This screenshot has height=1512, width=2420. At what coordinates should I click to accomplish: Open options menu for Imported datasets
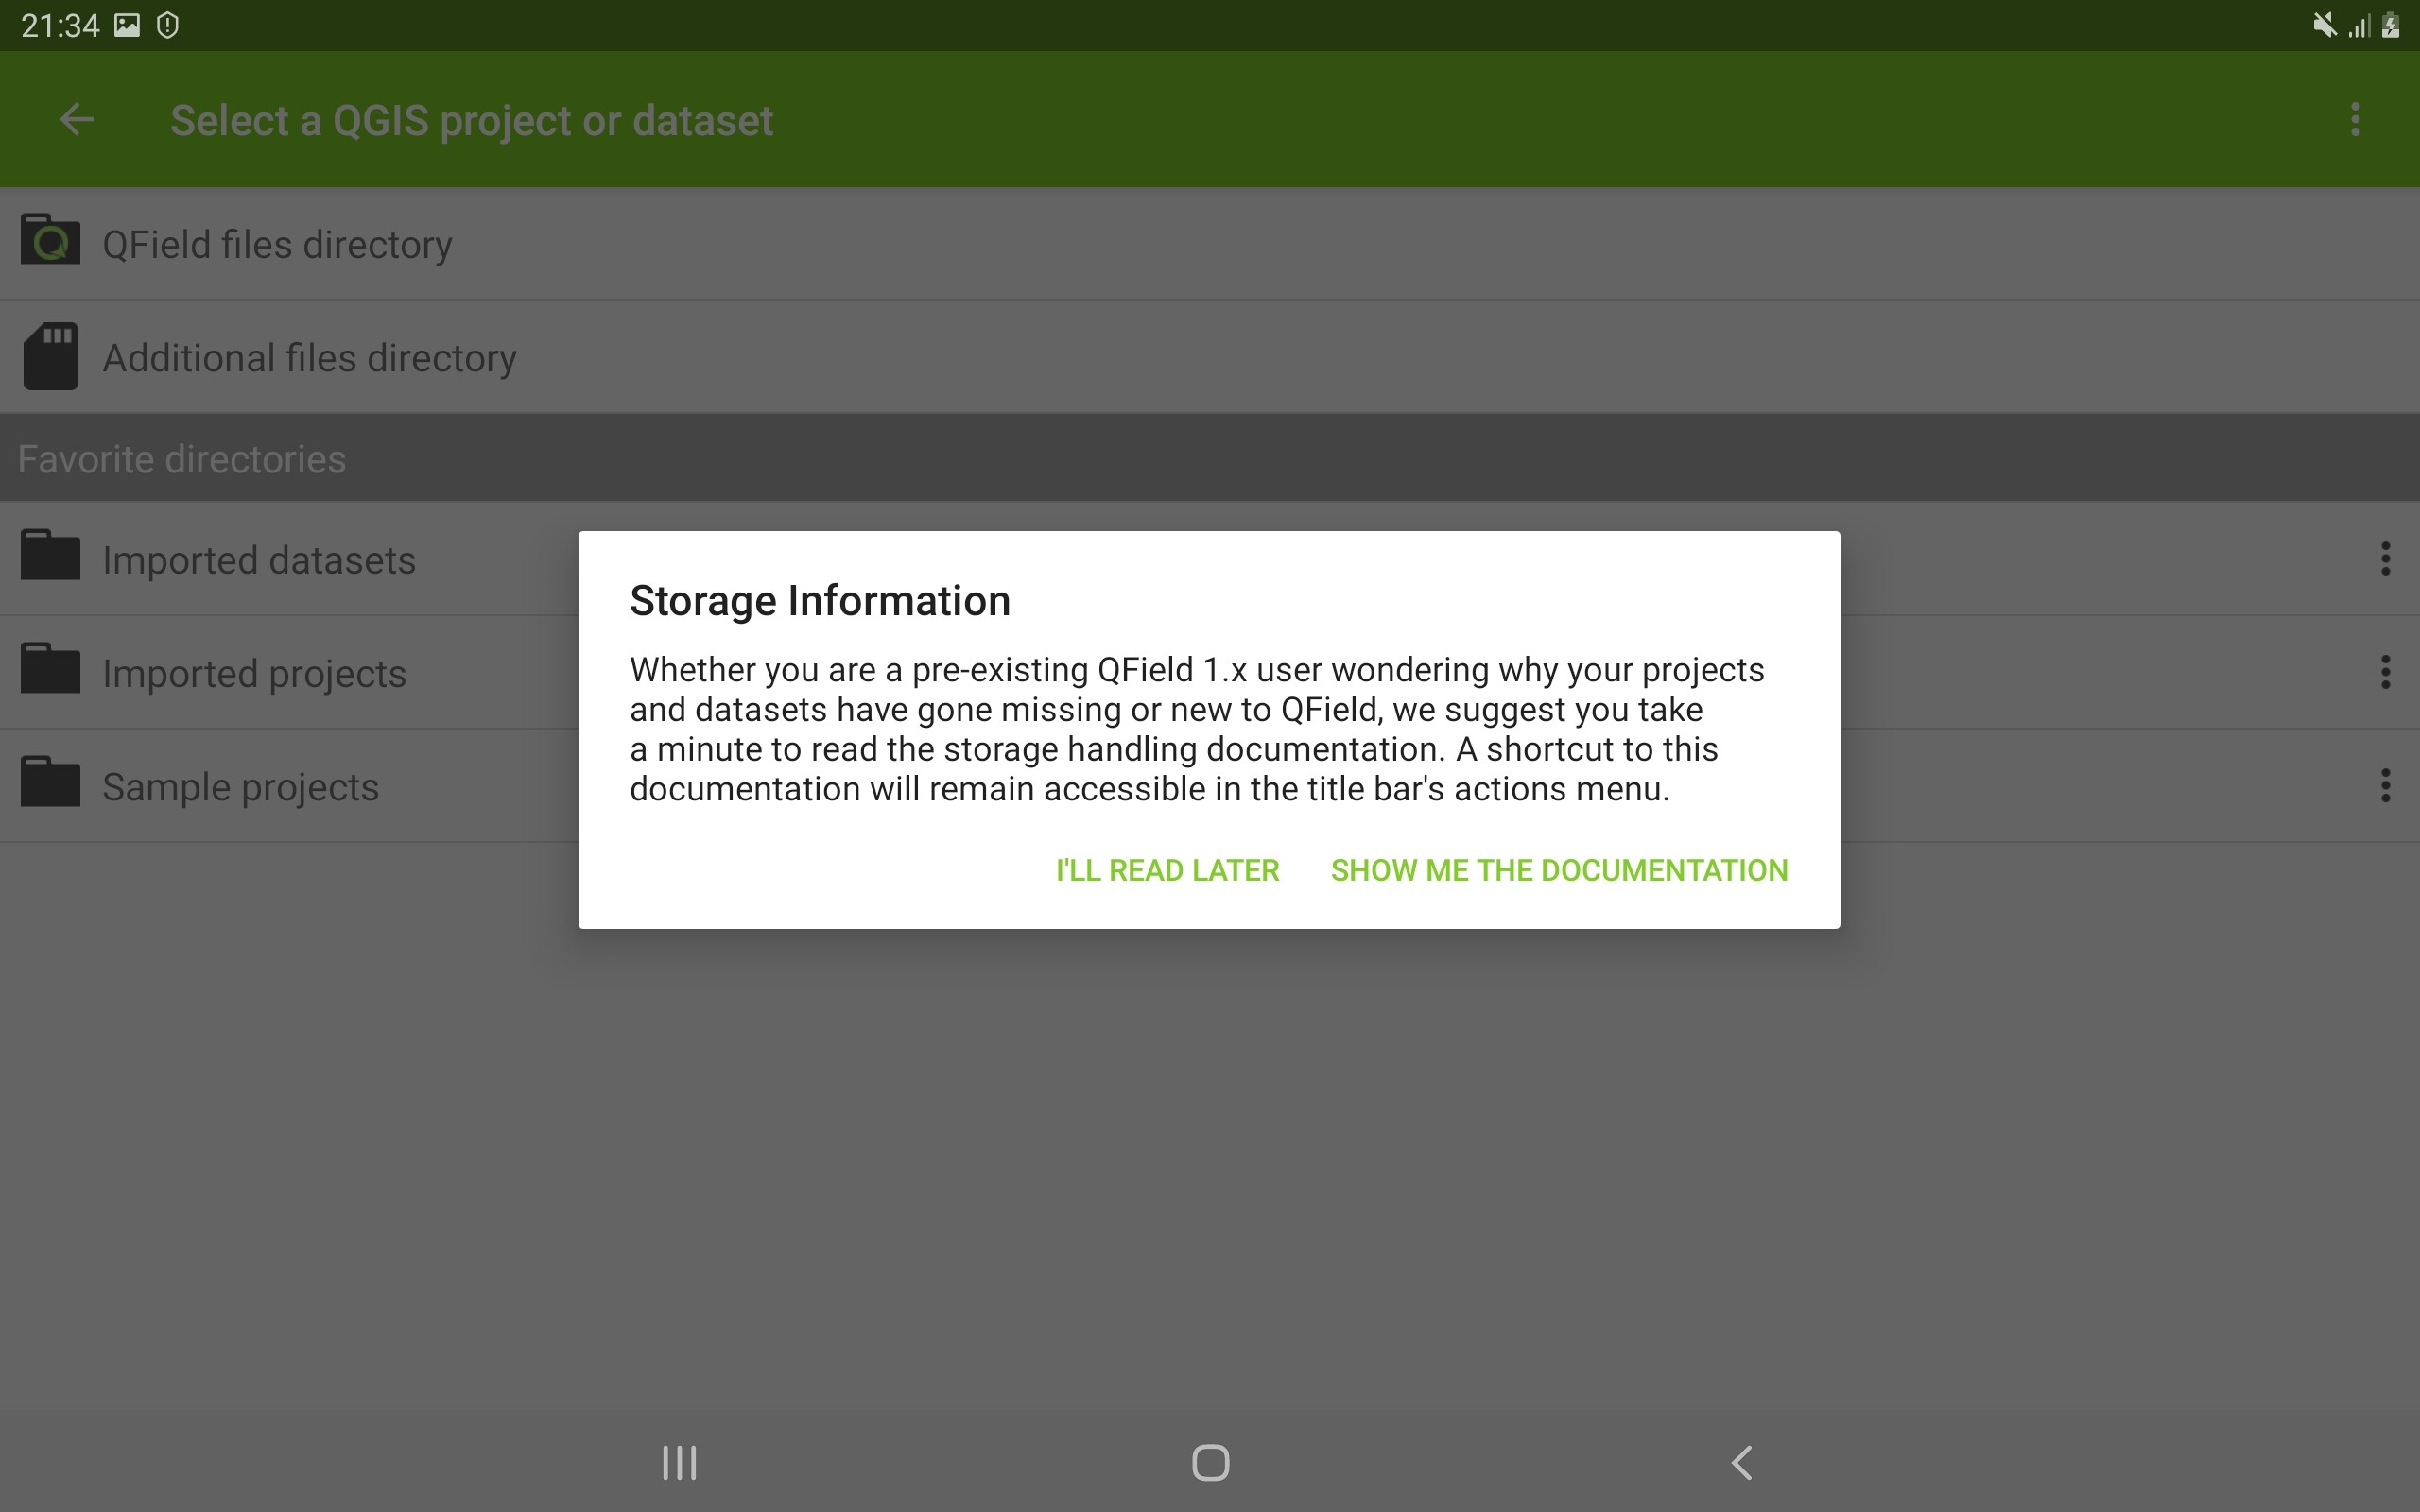point(2385,559)
